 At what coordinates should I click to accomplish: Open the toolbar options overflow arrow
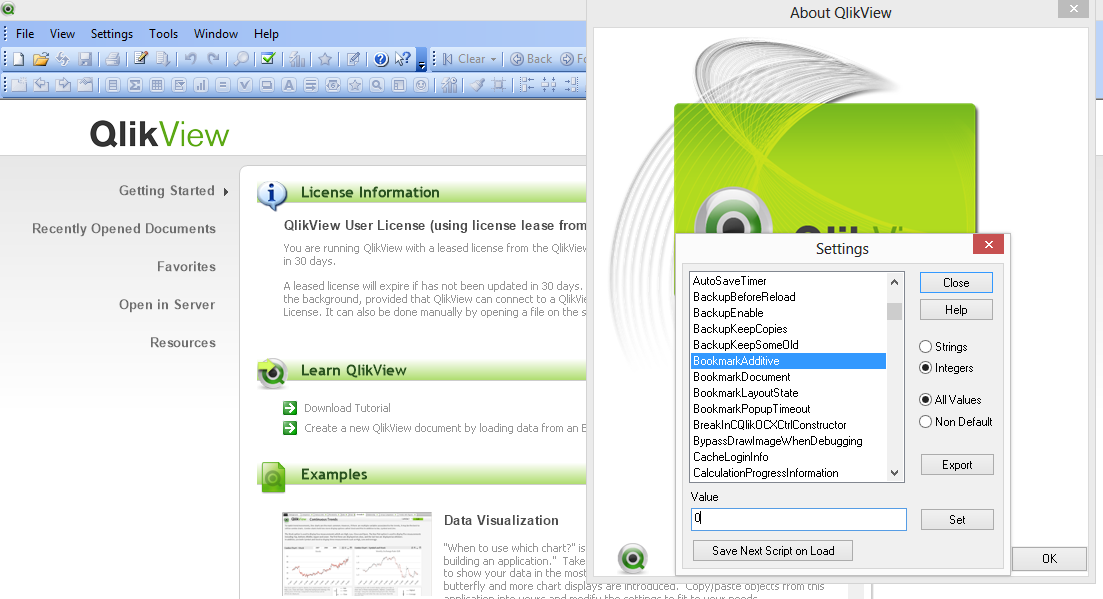tap(421, 60)
